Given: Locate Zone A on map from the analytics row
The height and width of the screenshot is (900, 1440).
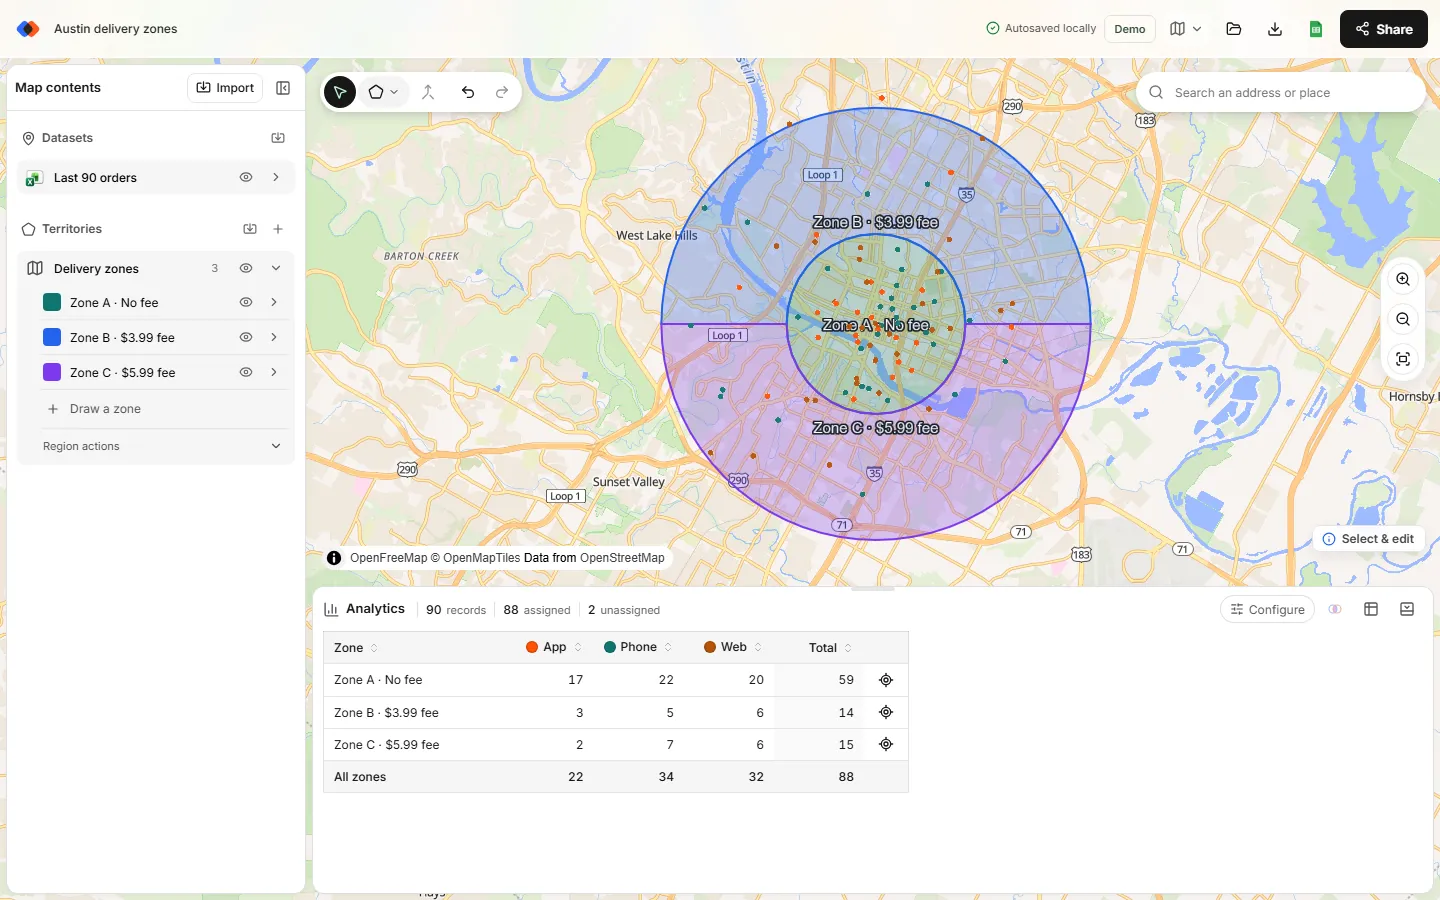Looking at the screenshot, I should (886, 680).
